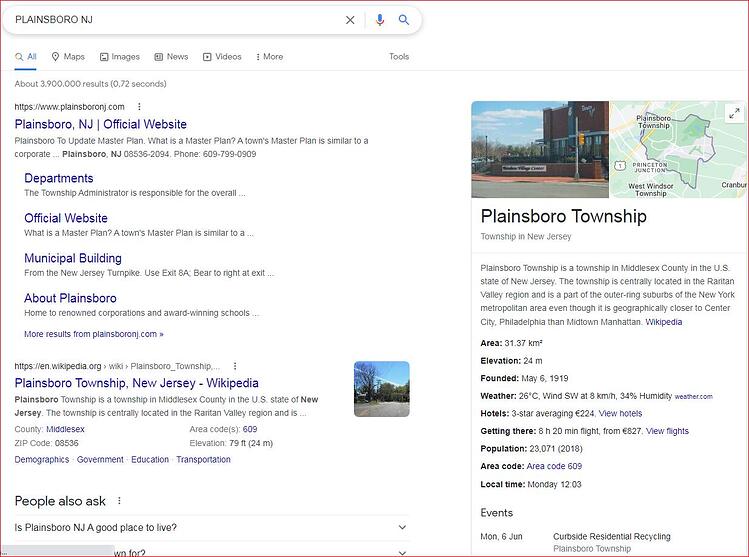This screenshot has height=557, width=749.
Task: Switch to the News tab
Action: pyautogui.click(x=171, y=56)
